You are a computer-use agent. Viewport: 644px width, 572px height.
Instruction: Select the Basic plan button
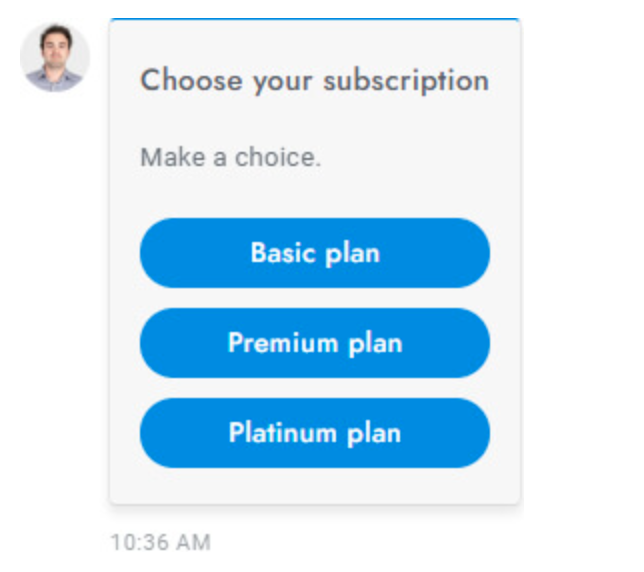(315, 253)
